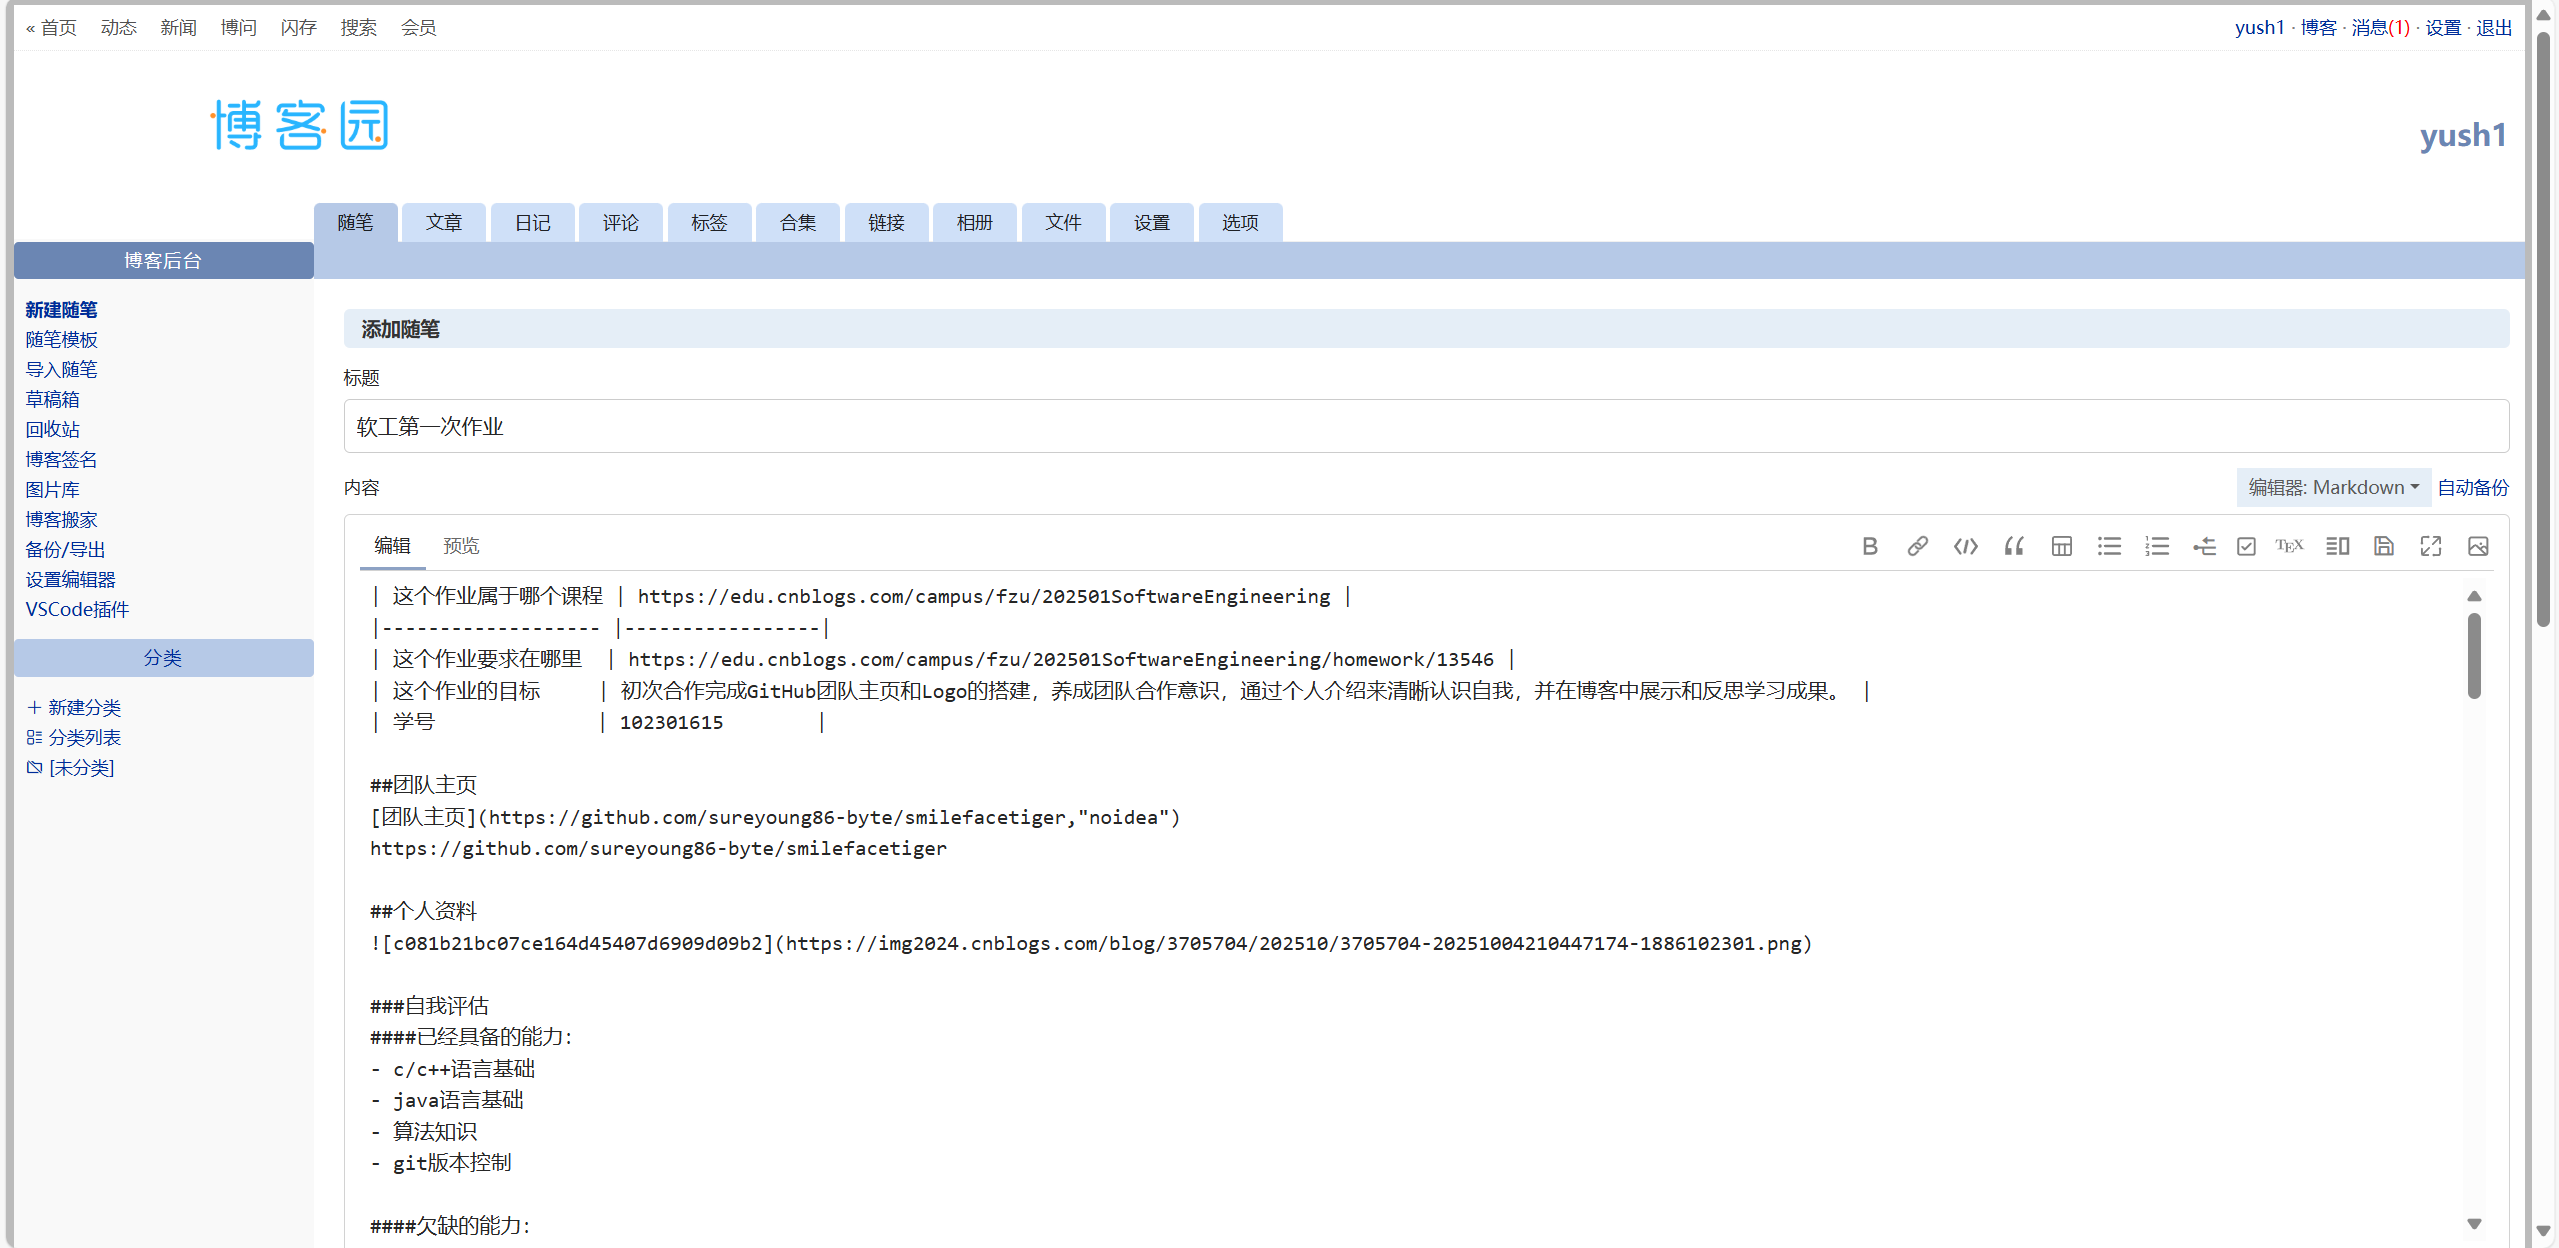
Task: Toggle the side-by-side preview layout
Action: 2337,546
